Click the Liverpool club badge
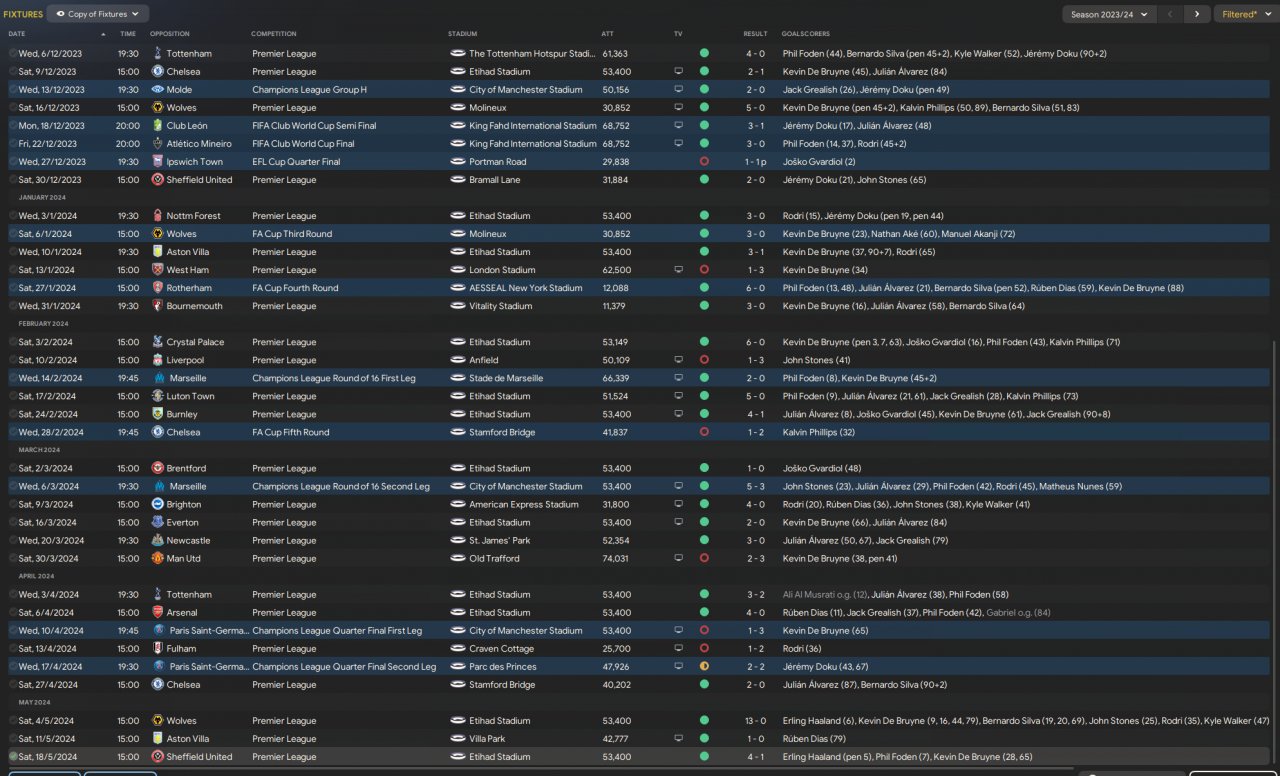This screenshot has width=1280, height=776. click(x=157, y=360)
